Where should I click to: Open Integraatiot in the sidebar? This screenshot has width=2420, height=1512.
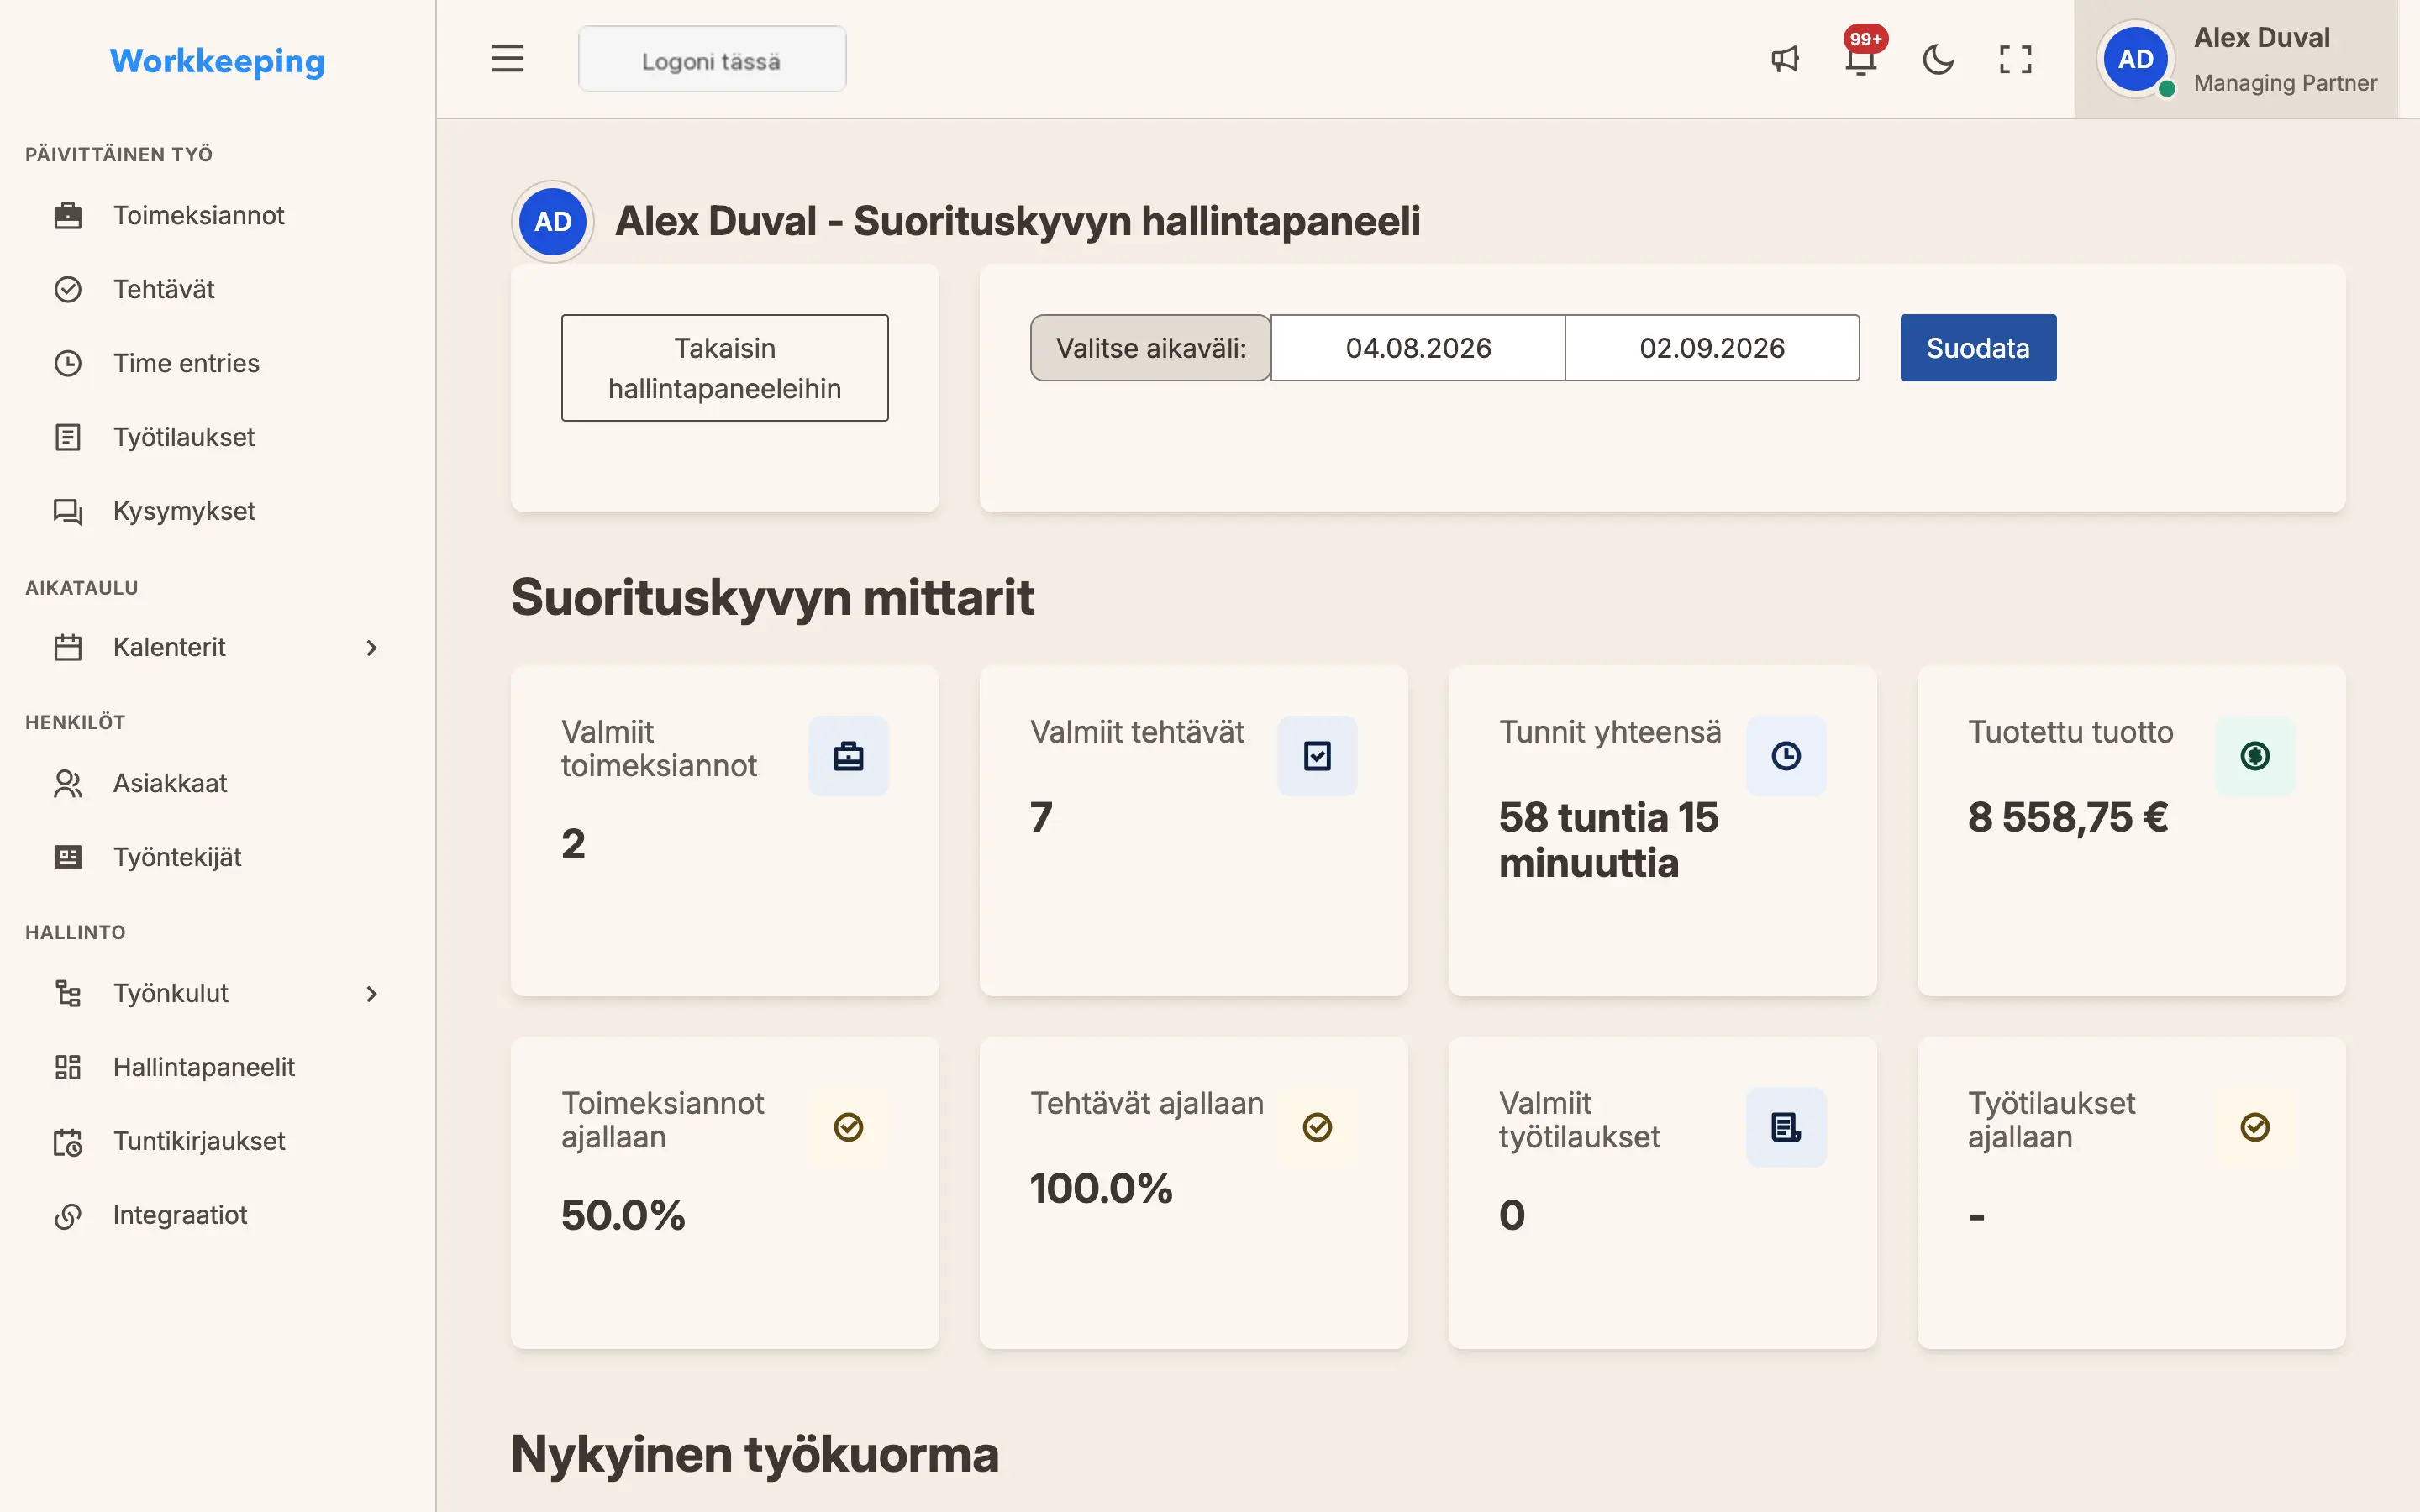click(217, 1215)
